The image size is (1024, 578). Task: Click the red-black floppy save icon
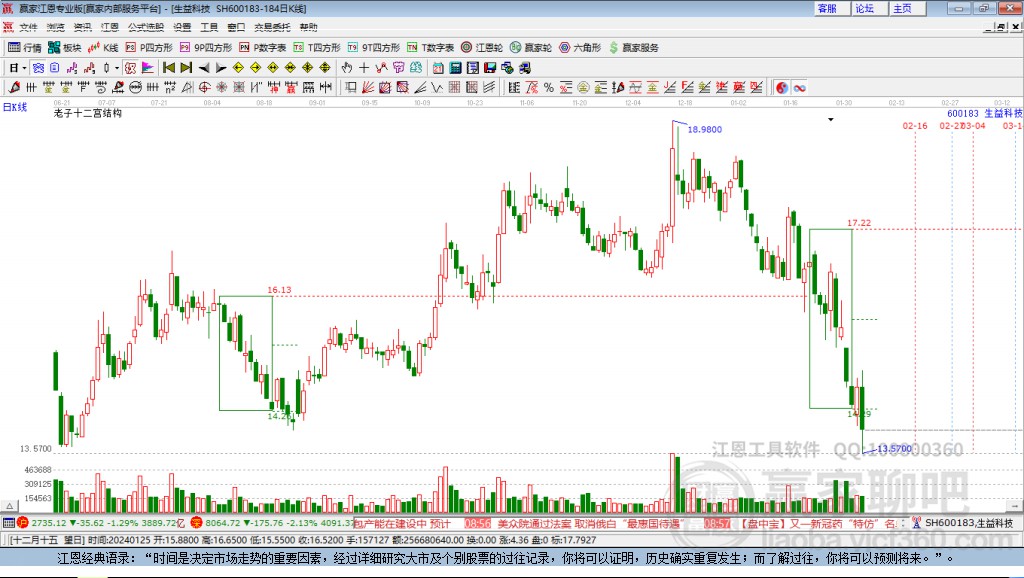coord(490,68)
